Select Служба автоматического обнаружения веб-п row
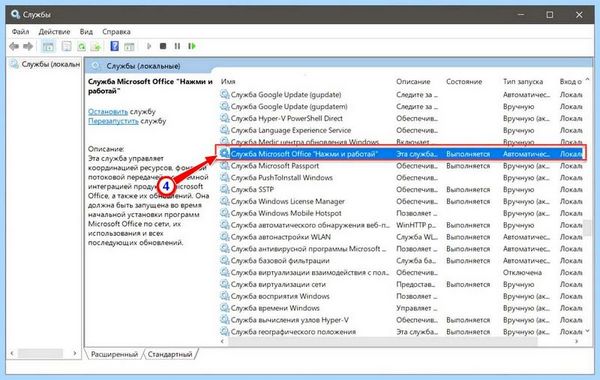The height and width of the screenshot is (380, 600). click(401, 225)
